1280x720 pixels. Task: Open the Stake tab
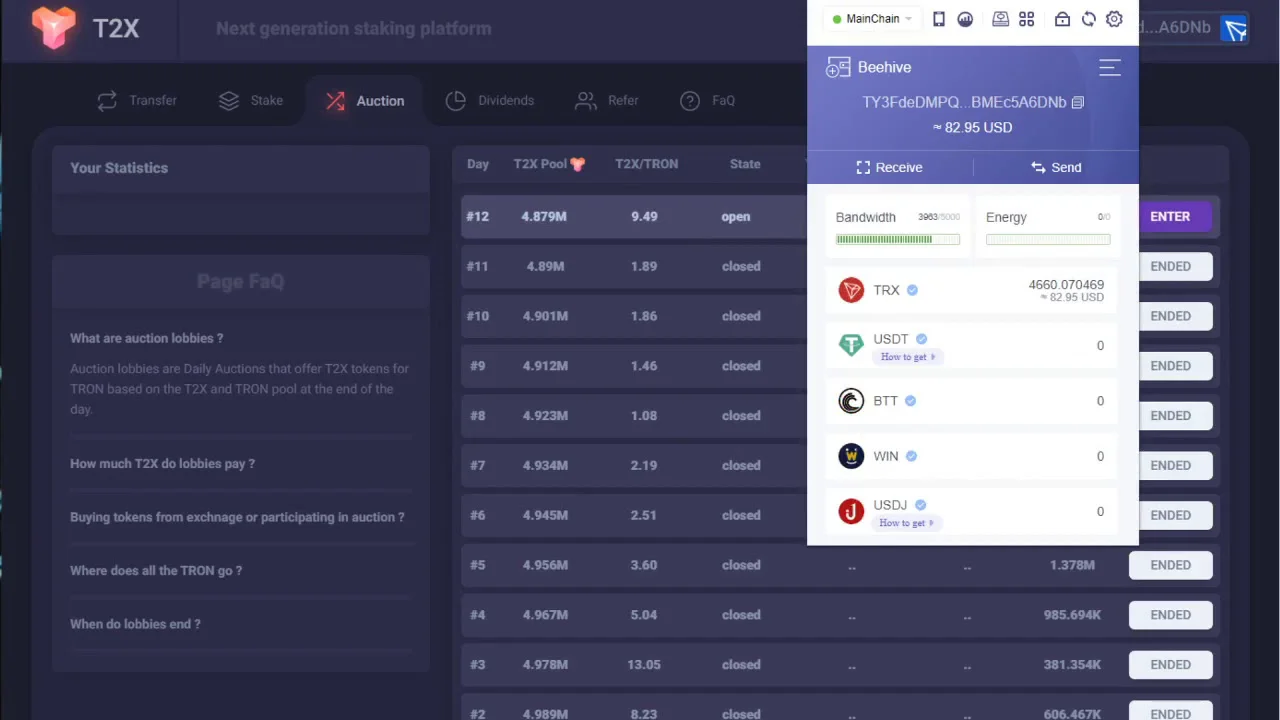[x=251, y=100]
